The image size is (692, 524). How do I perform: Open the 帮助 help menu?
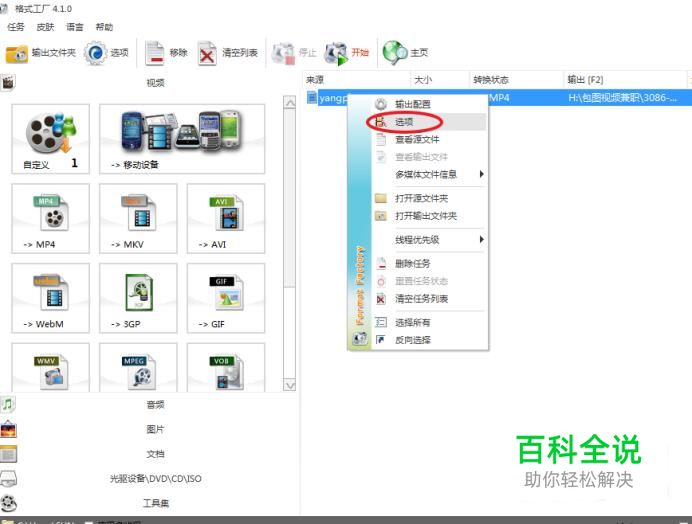(x=104, y=27)
